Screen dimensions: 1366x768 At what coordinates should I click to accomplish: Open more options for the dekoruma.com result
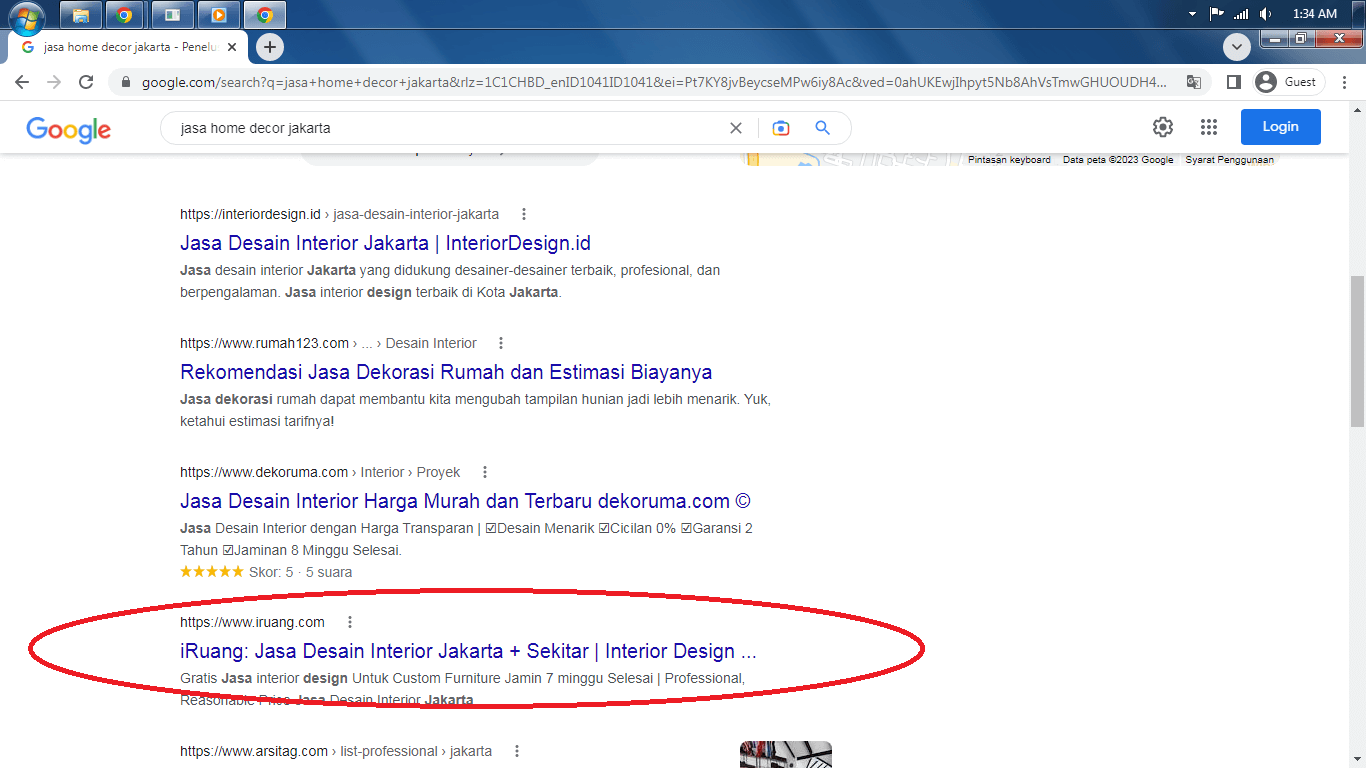[x=485, y=472]
